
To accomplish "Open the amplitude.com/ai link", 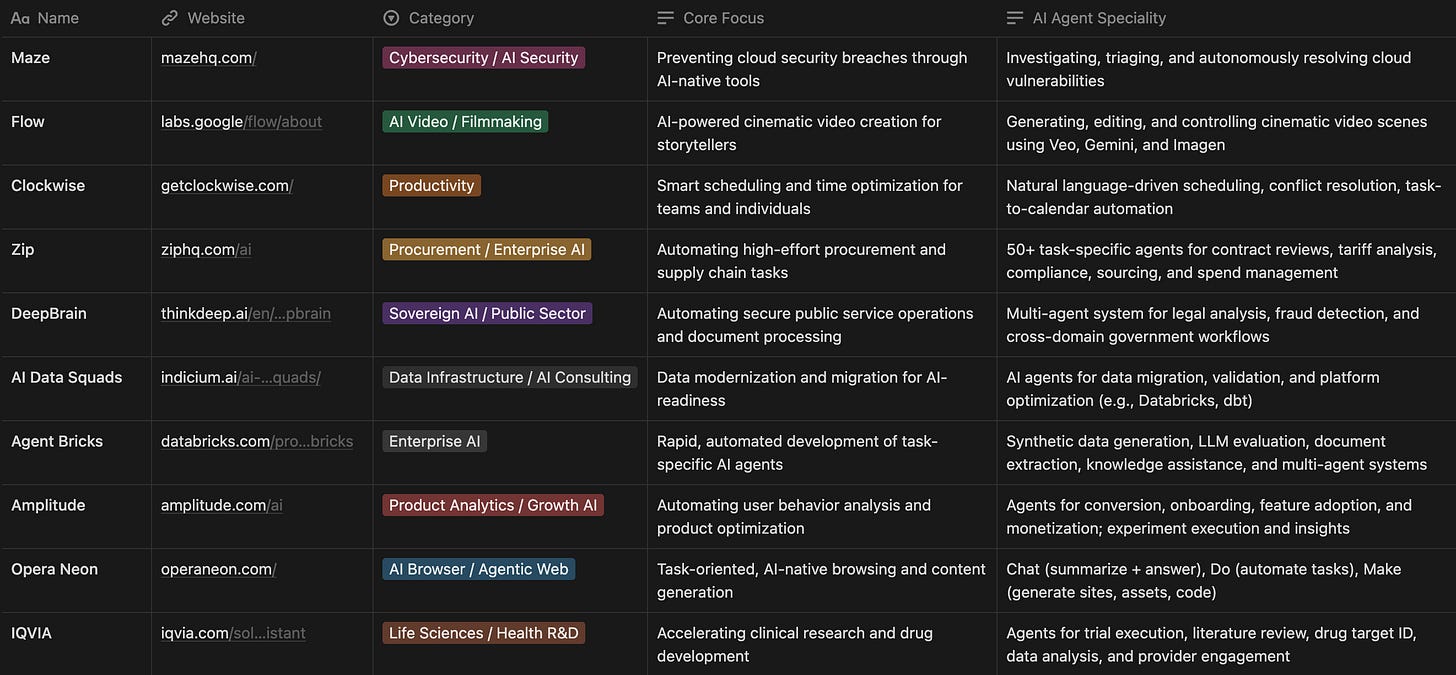I will 222,506.
